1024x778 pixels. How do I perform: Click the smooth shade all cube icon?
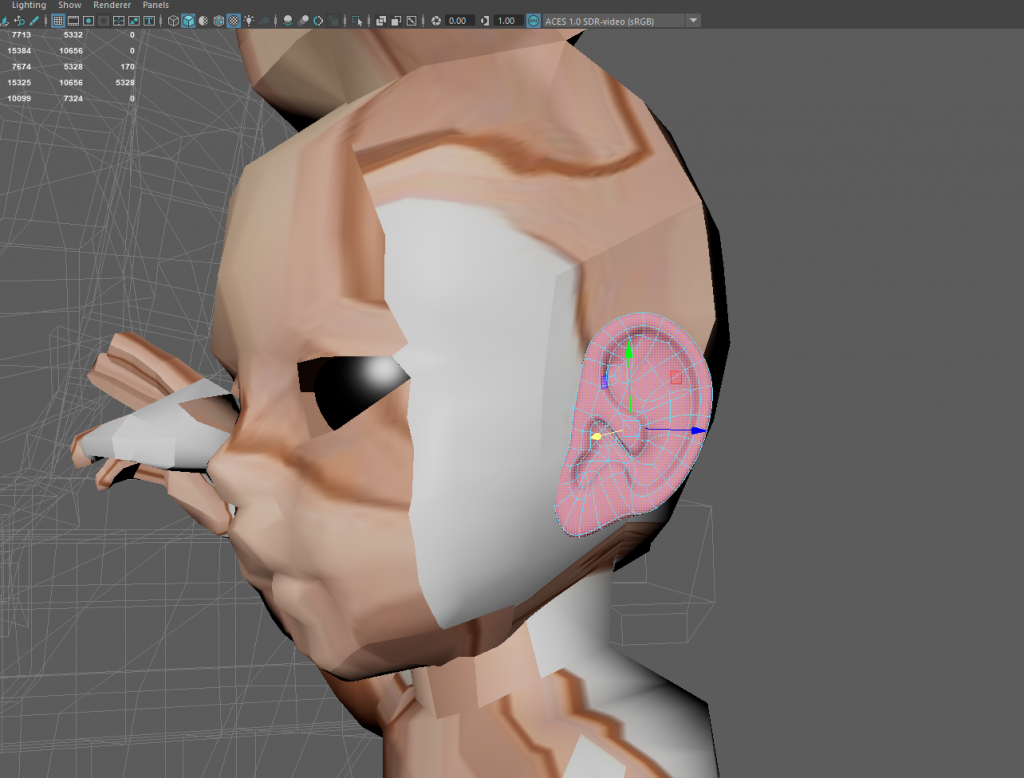coord(188,20)
